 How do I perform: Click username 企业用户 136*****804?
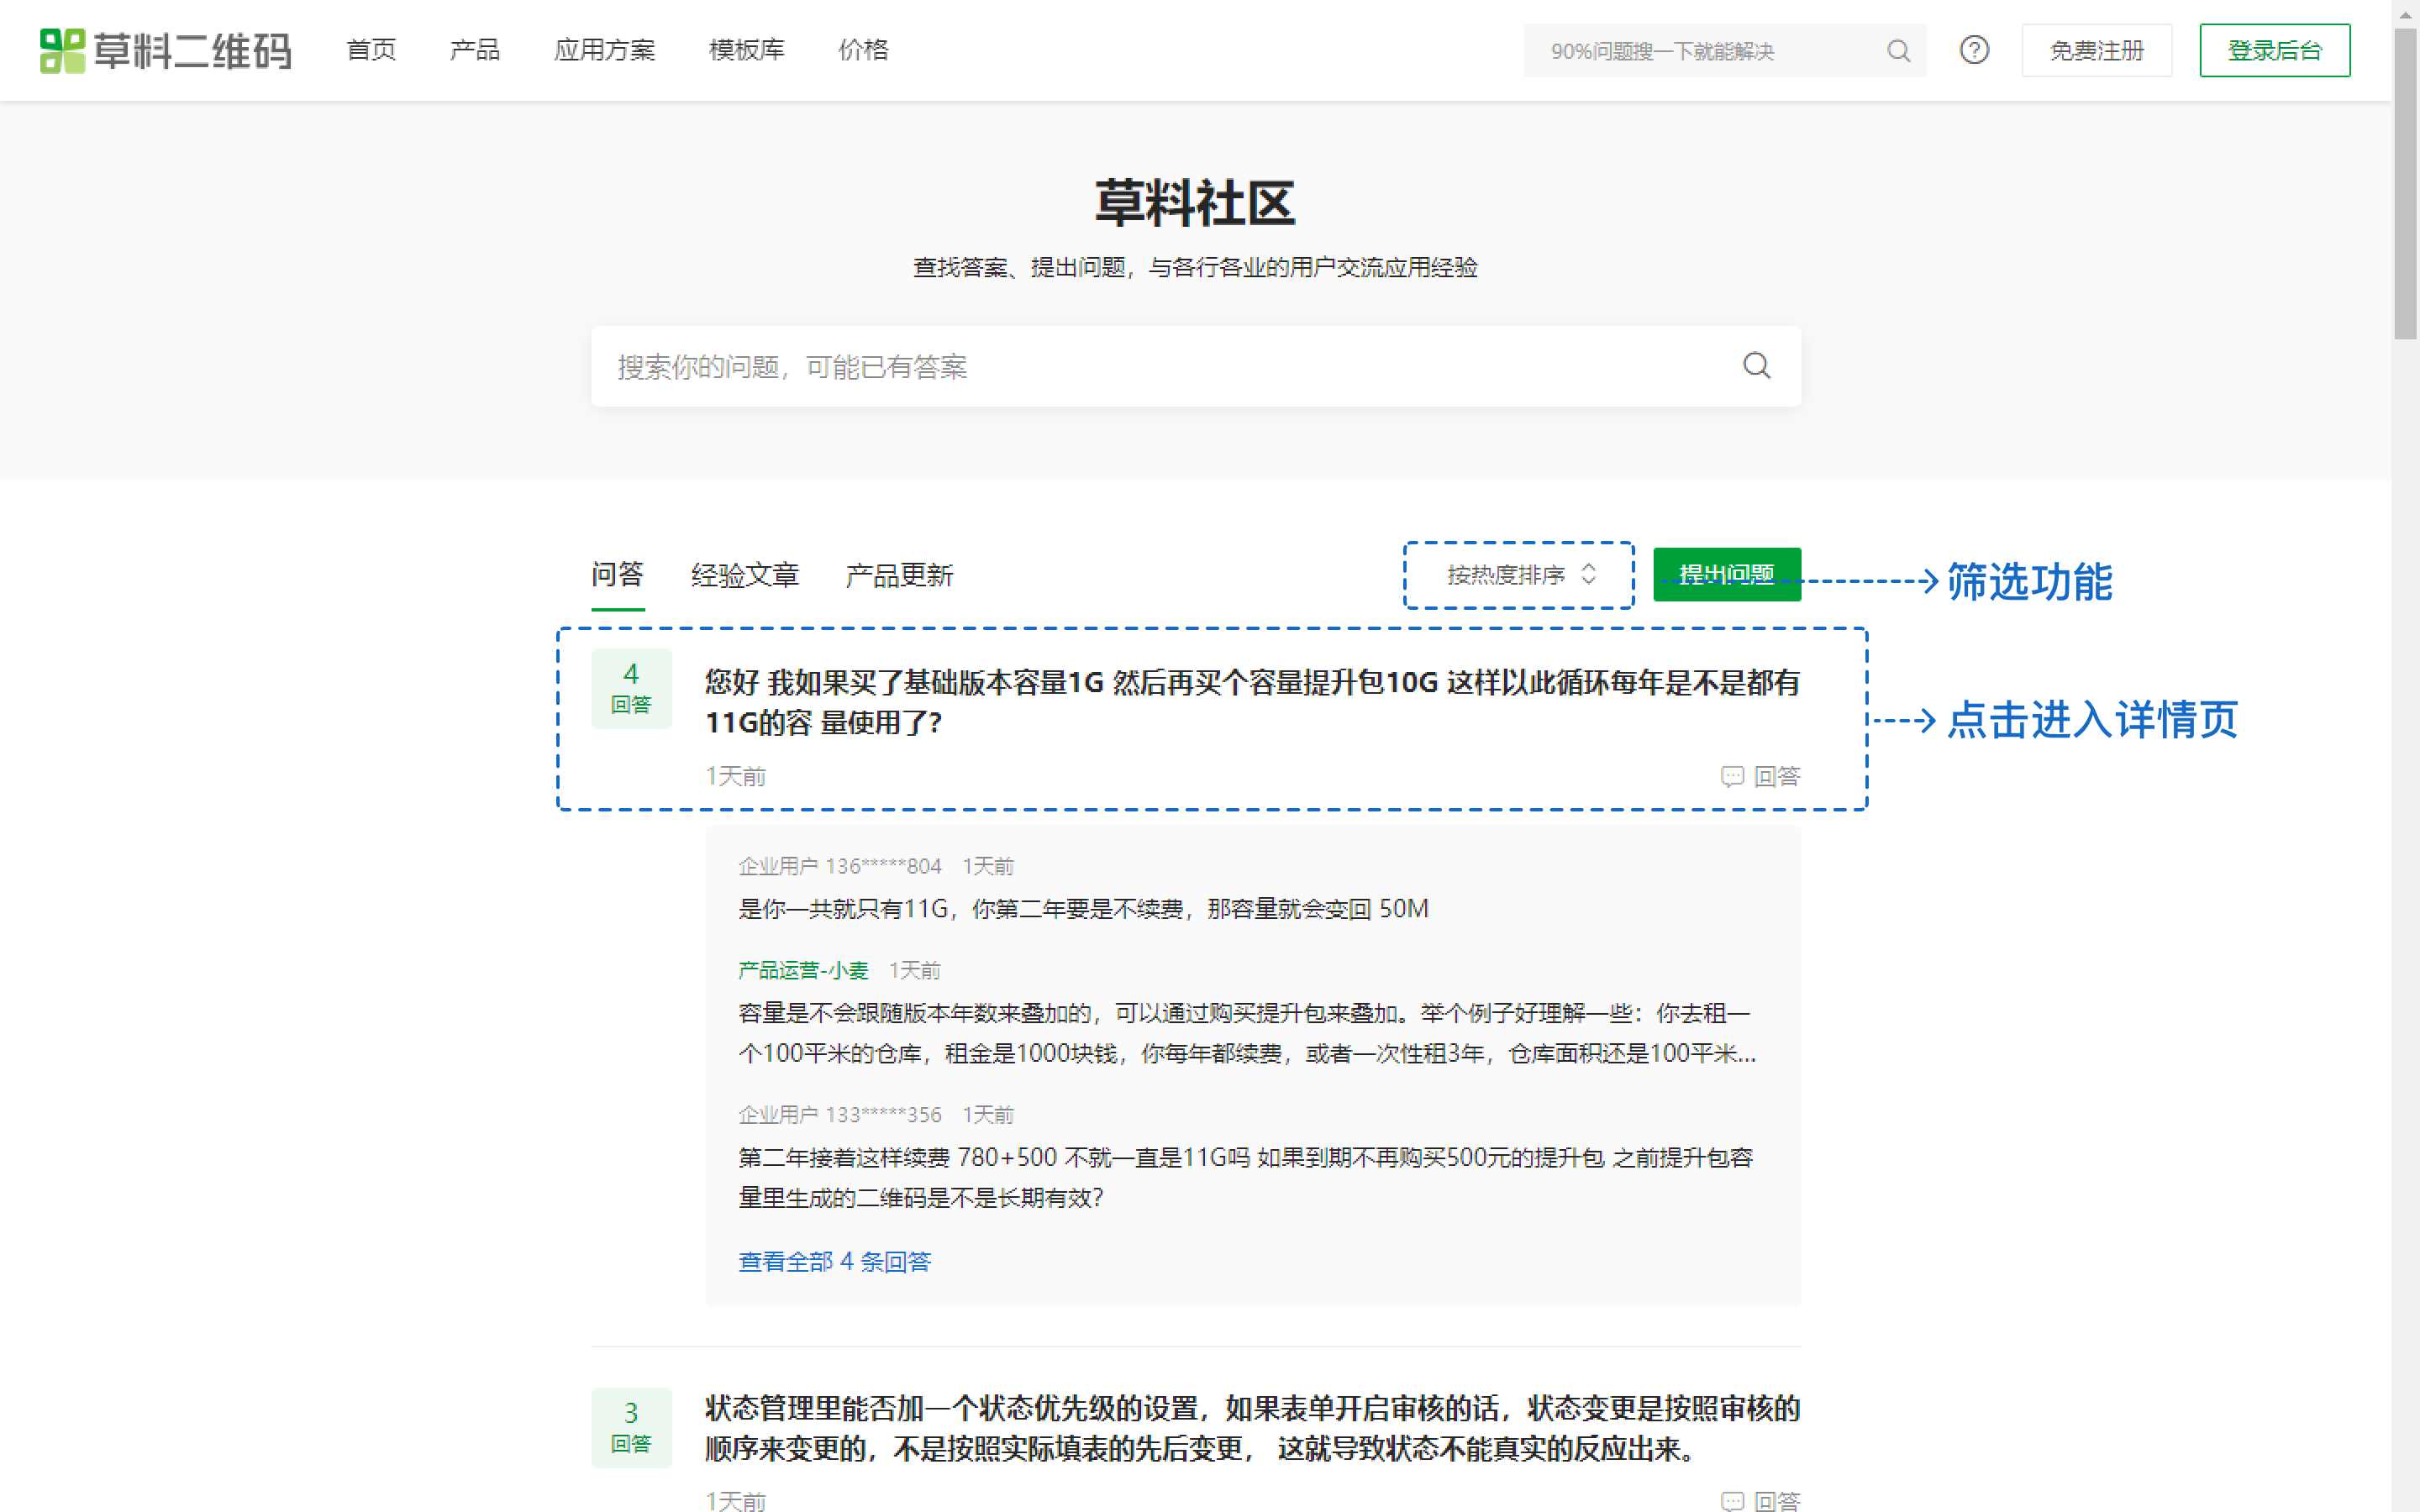click(840, 866)
